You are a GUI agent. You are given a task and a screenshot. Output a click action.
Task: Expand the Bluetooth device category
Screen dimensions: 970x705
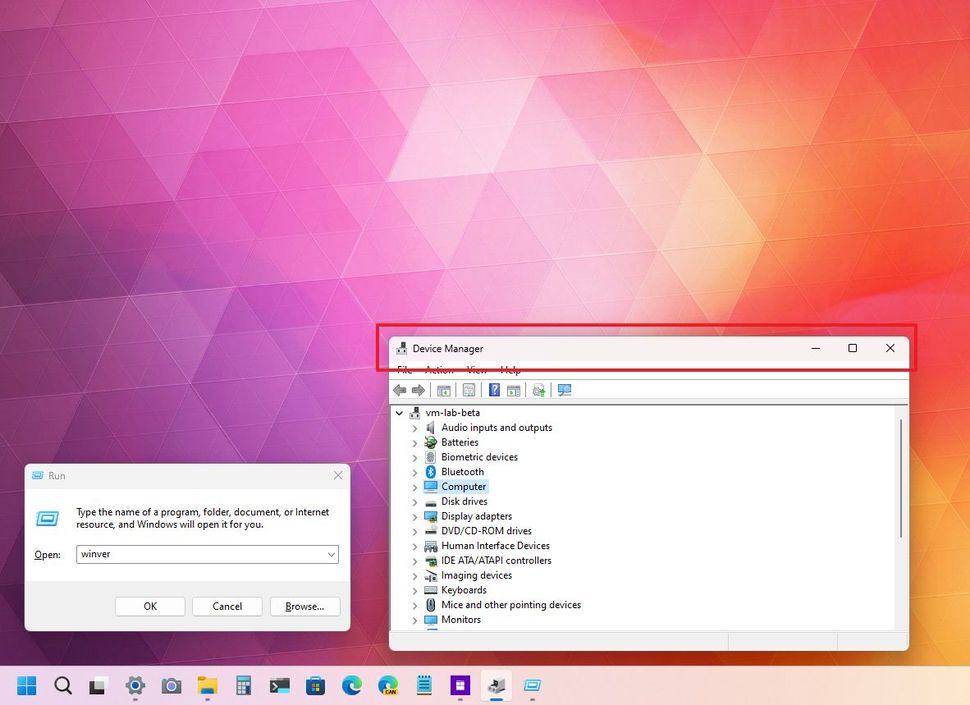[416, 471]
